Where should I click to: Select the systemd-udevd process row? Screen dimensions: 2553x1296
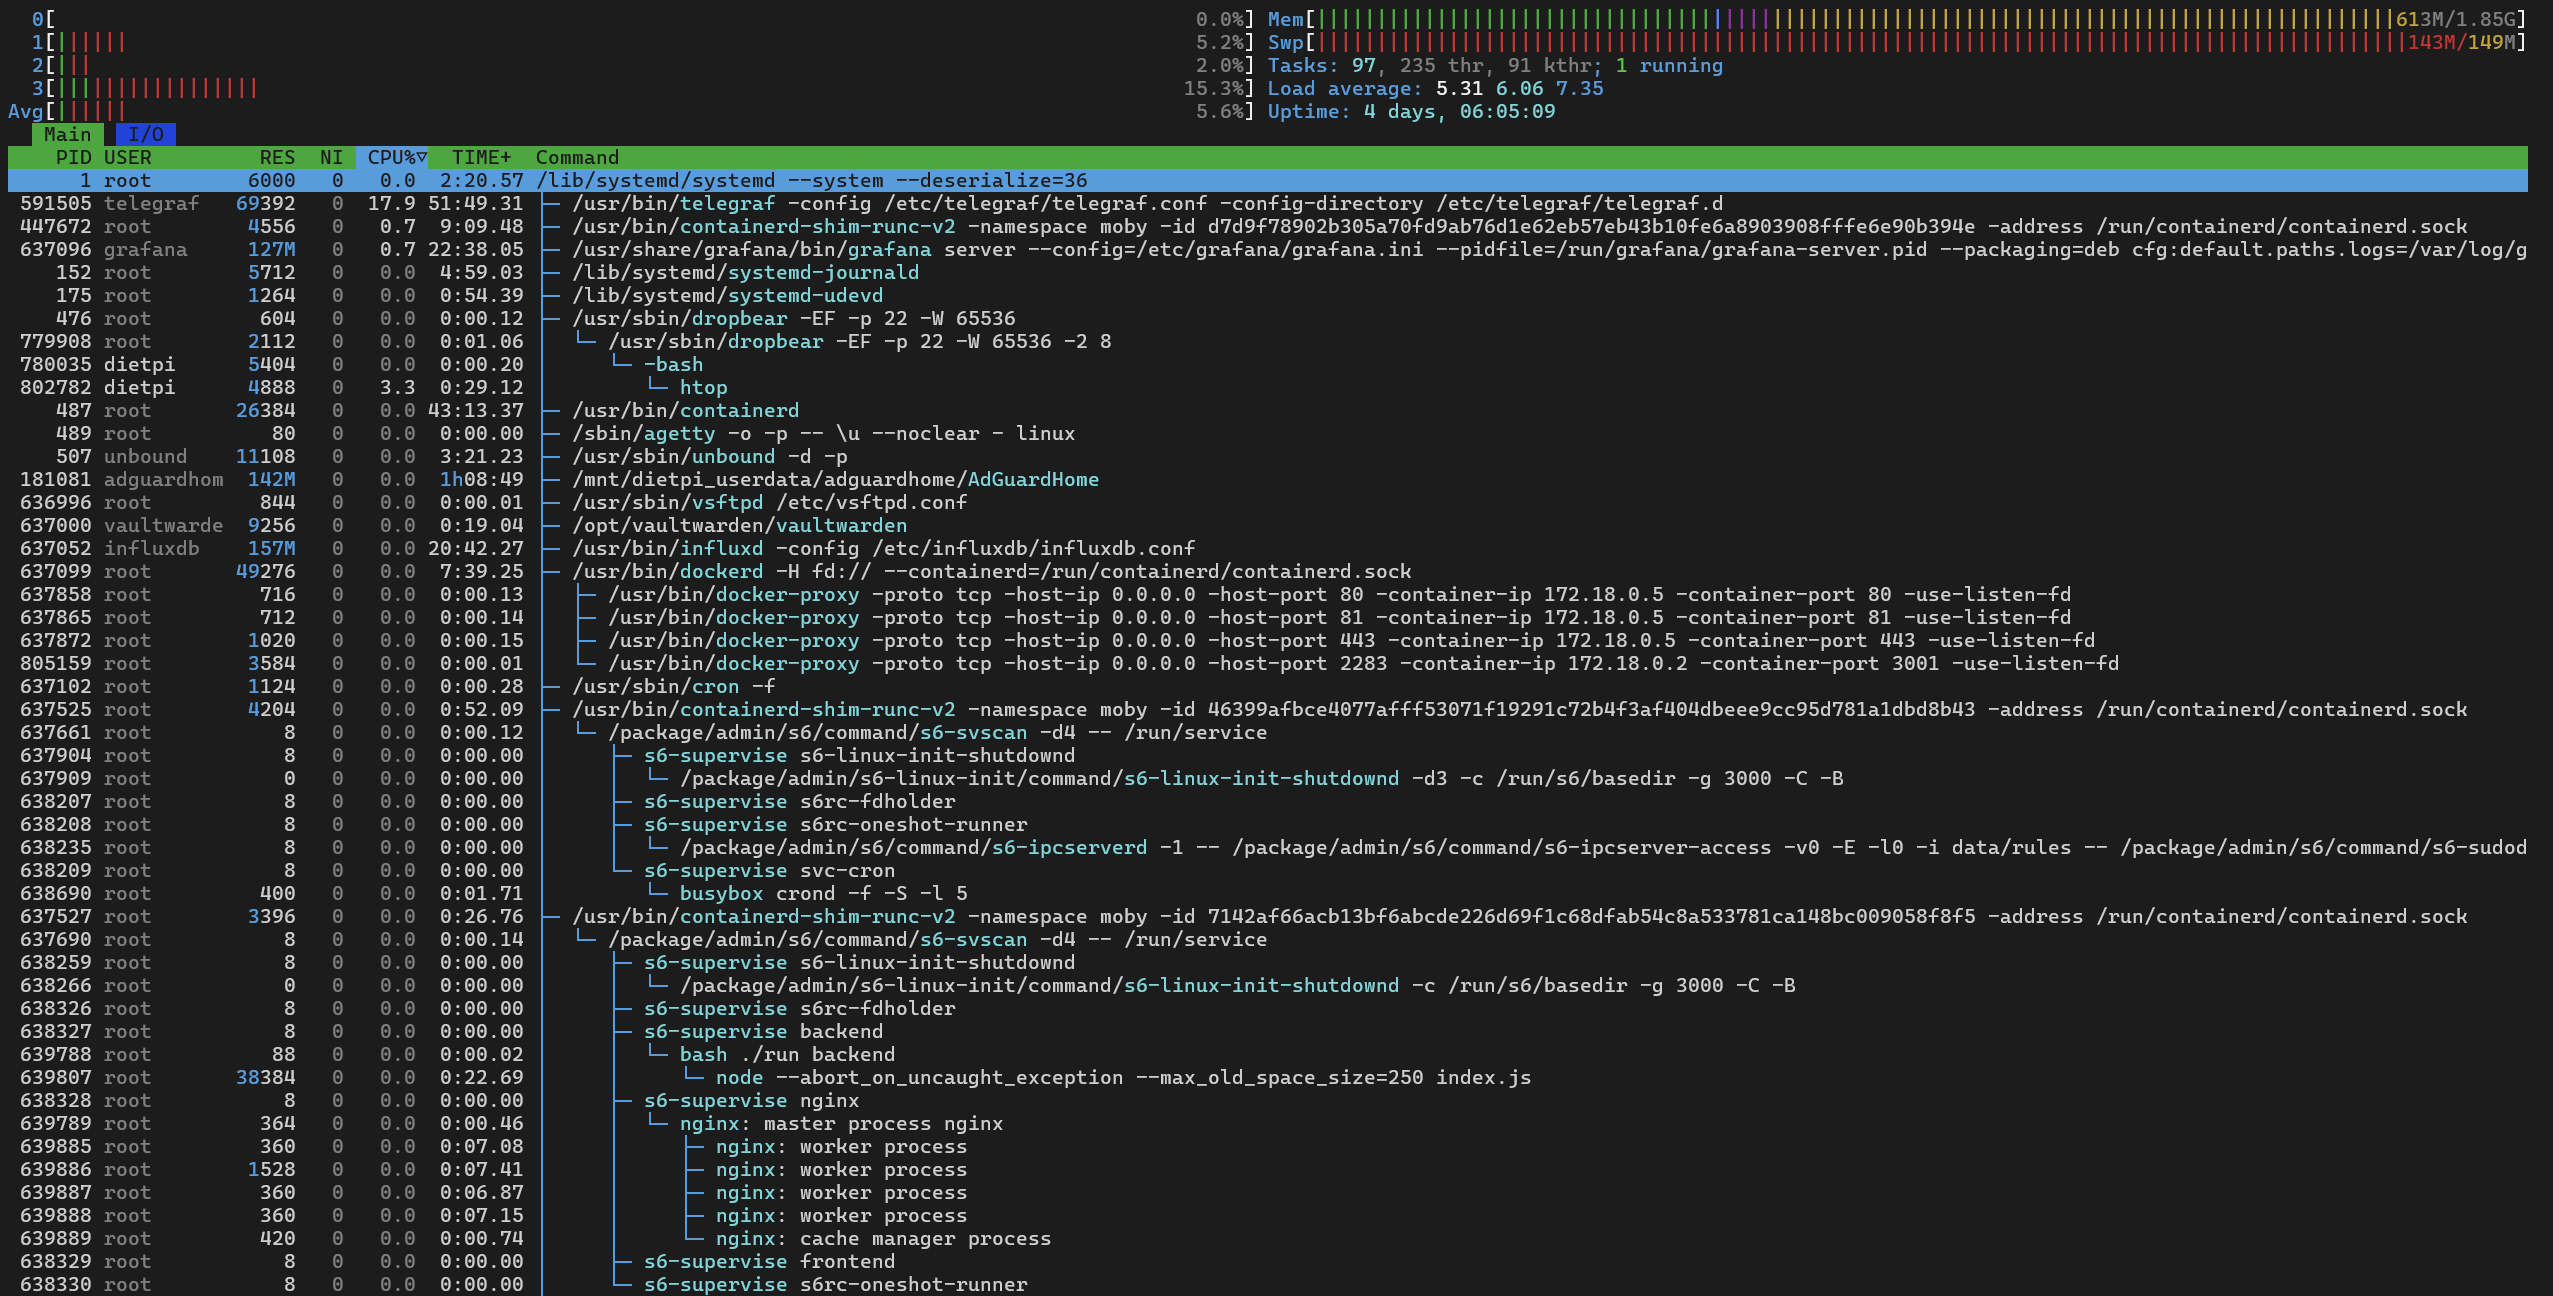pyautogui.click(x=1268, y=295)
